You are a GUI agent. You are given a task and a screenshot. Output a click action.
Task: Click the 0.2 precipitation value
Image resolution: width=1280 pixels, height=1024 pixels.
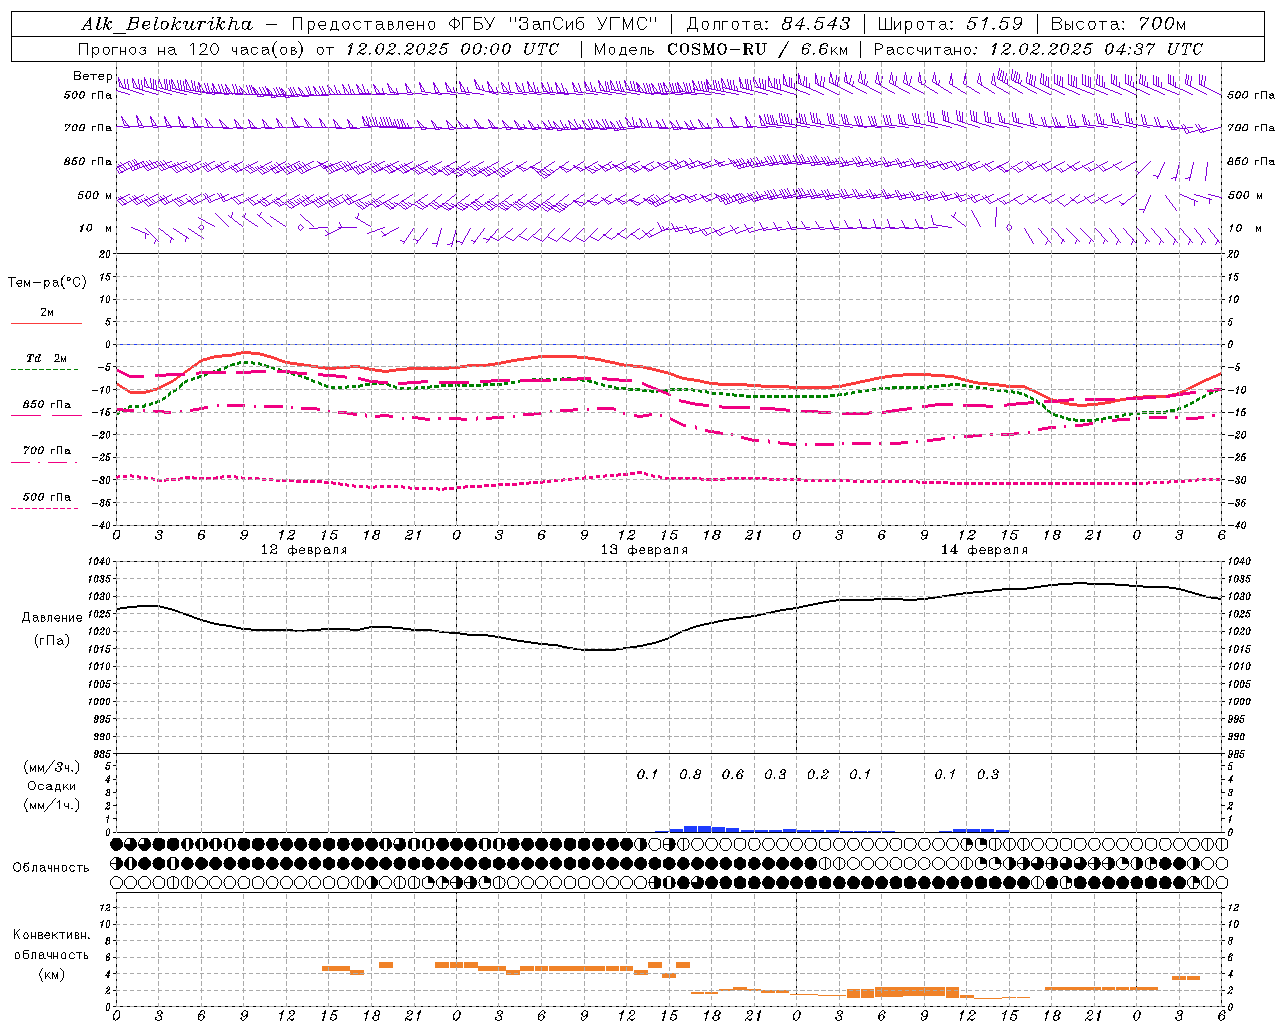click(818, 774)
